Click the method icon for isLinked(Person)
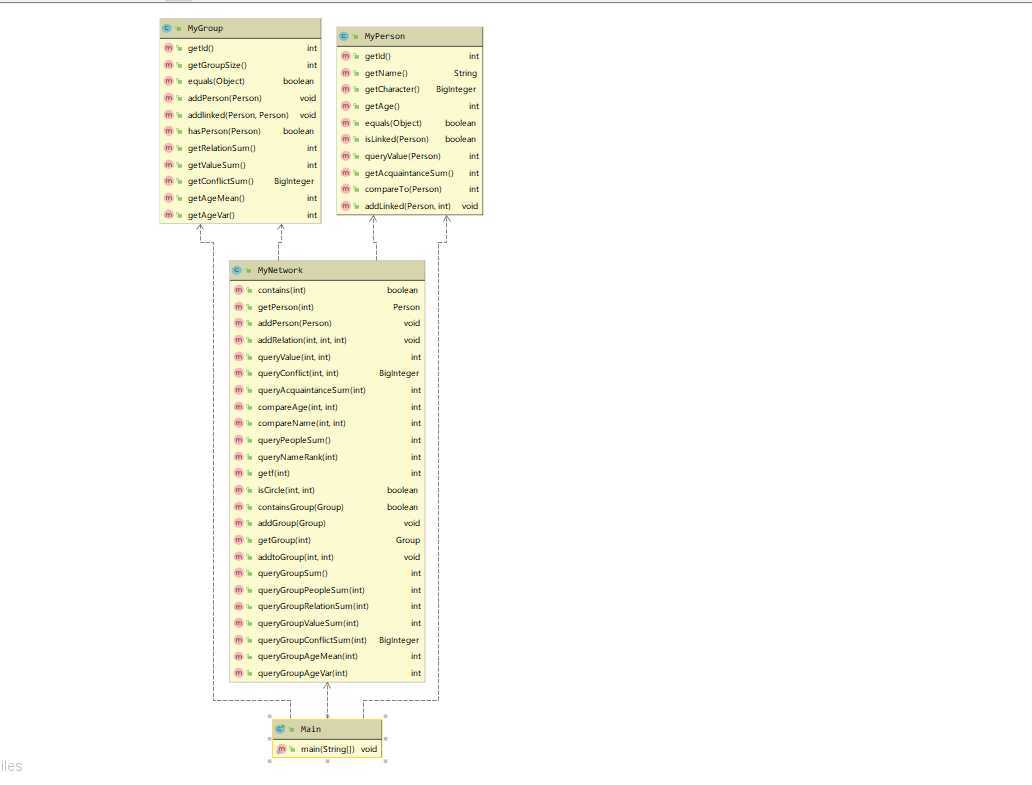Image resolution: width=1032 pixels, height=785 pixels. pos(346,139)
